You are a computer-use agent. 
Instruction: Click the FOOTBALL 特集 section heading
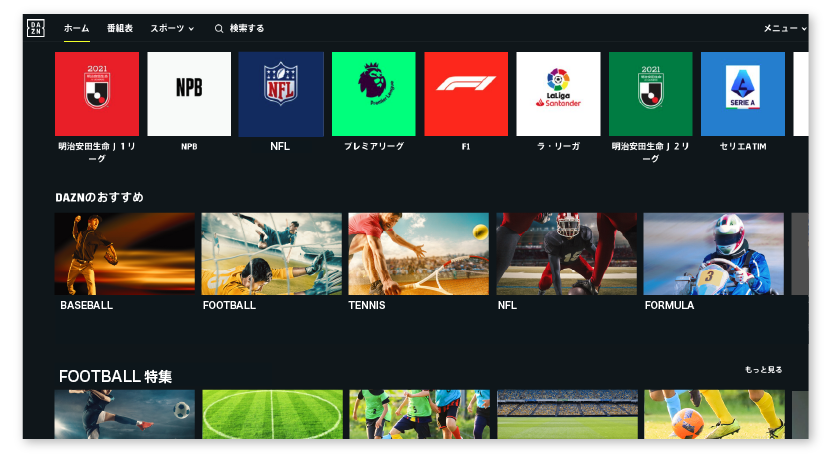pyautogui.click(x=115, y=377)
